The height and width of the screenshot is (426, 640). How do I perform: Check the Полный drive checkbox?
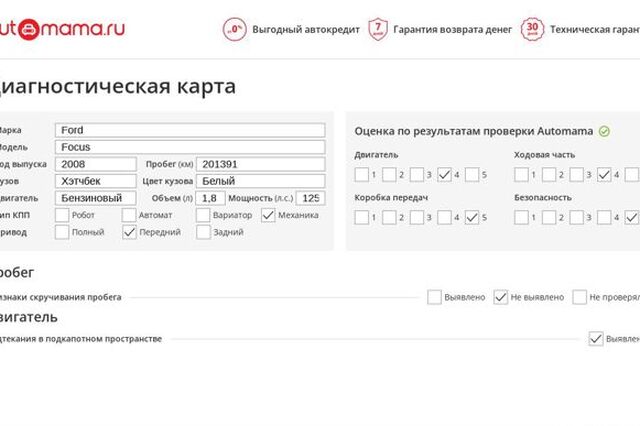click(62, 232)
